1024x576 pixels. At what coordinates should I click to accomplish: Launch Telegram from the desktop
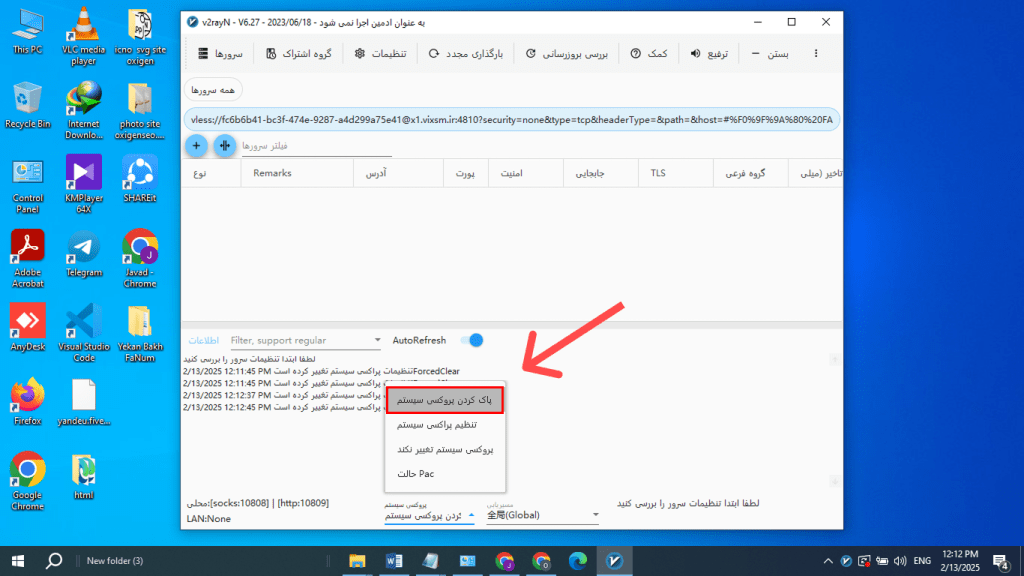(x=84, y=248)
